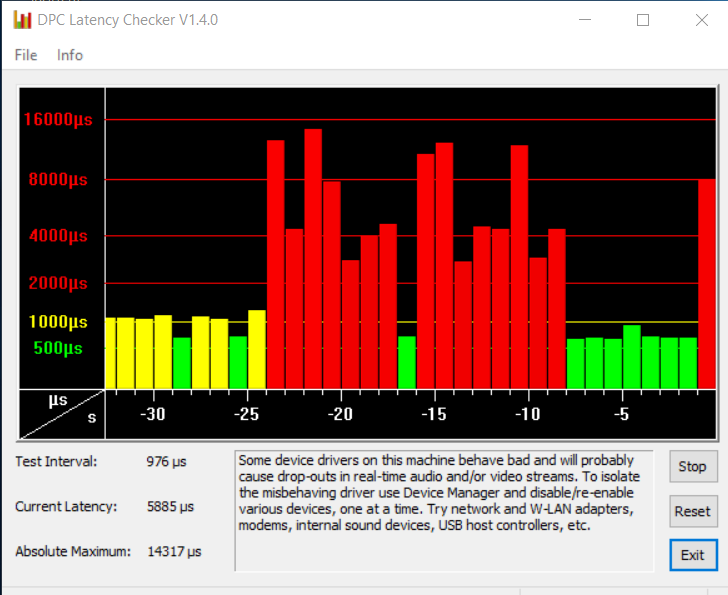Click the -30 time axis label
Screen dimensions: 728x595
click(153, 414)
